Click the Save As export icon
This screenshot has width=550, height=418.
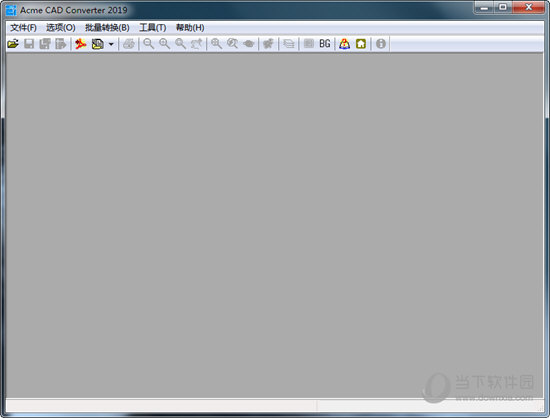pyautogui.click(x=61, y=44)
